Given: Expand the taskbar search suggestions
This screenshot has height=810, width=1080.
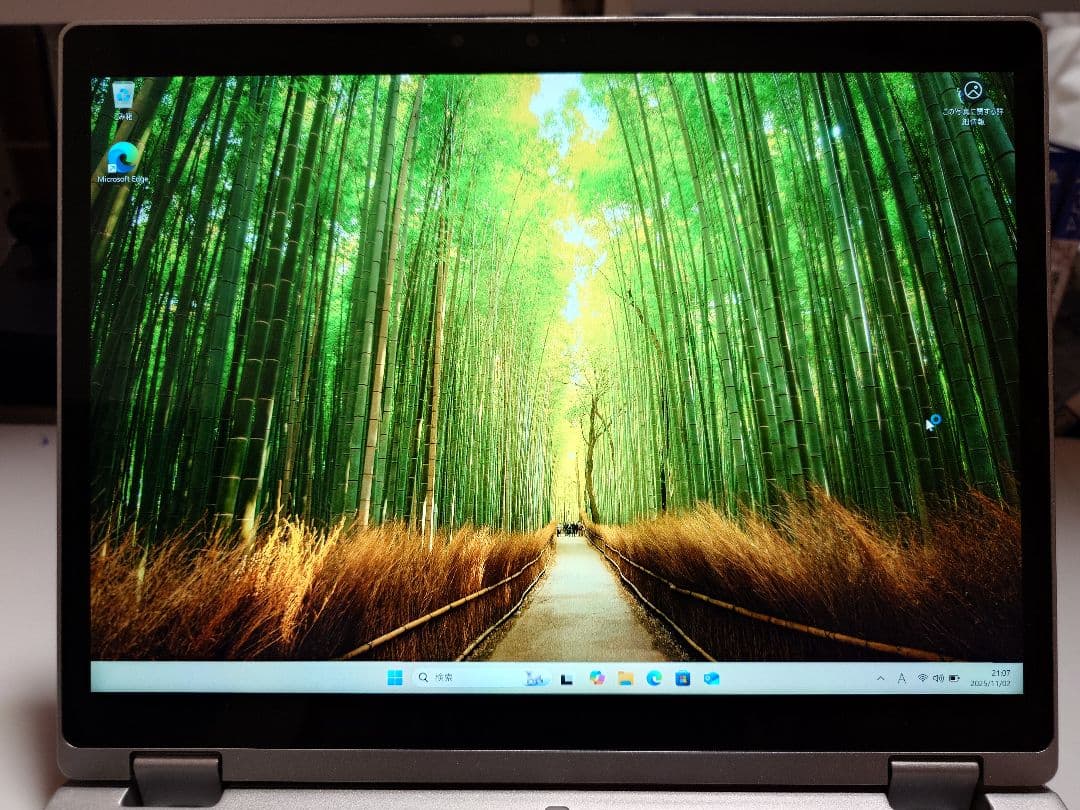Looking at the screenshot, I should [x=445, y=681].
